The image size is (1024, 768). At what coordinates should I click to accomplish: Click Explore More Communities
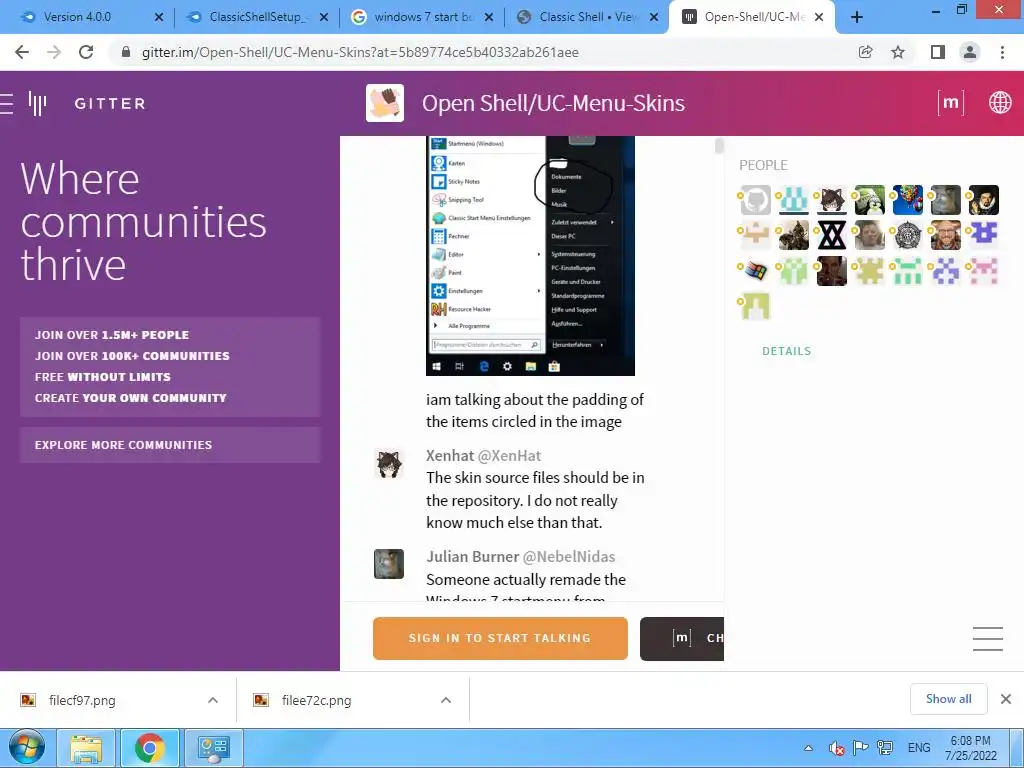pyautogui.click(x=170, y=445)
